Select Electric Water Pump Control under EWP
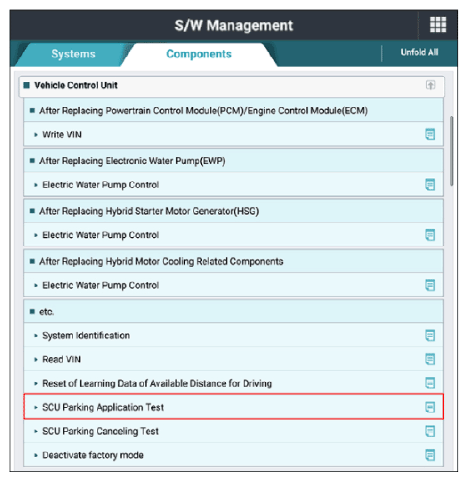The width and height of the screenshot is (468, 481). click(233, 184)
